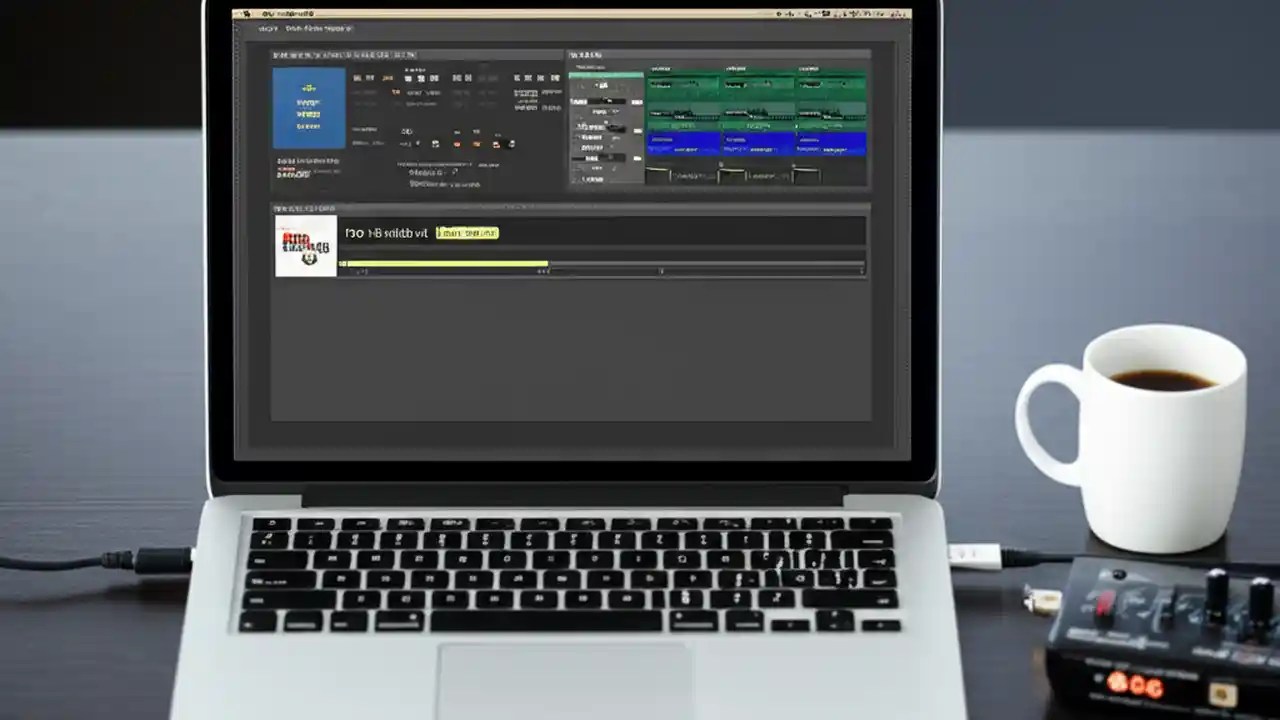Select the orange folder-style icon near the center
The height and width of the screenshot is (720, 1280).
point(477,143)
